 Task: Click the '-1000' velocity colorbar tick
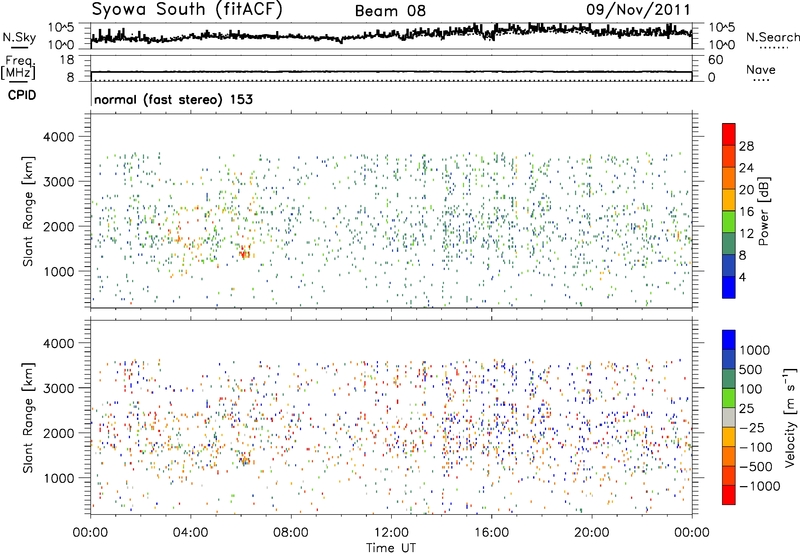click(x=760, y=486)
